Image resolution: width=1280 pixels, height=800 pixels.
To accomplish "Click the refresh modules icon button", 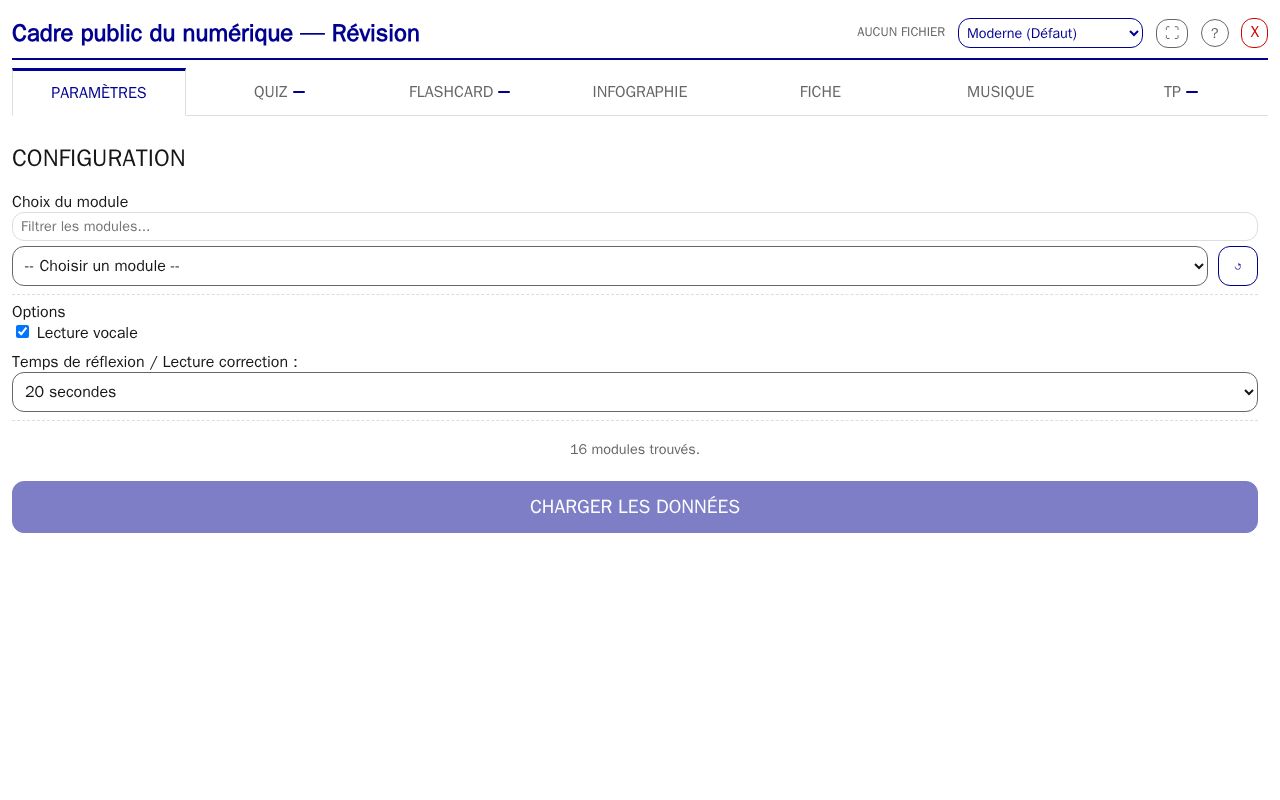I will click(x=1238, y=266).
